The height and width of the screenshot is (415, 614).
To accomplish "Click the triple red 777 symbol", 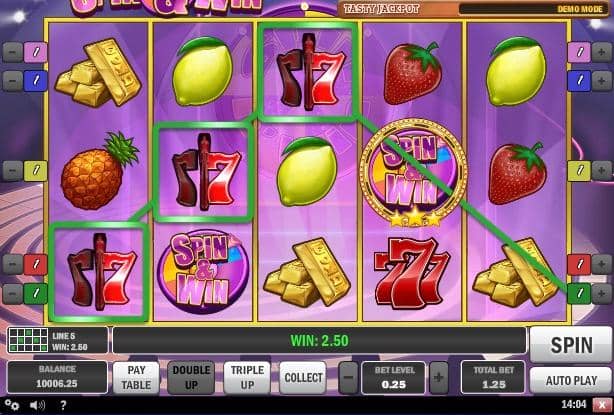I will (x=412, y=272).
